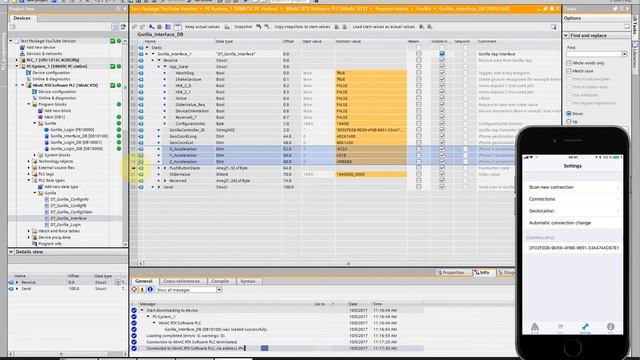Image resolution: width=640 pixels, height=360 pixels.
Task: Click Gorilla_Login [FB10000] block icon
Action: pos(47,130)
